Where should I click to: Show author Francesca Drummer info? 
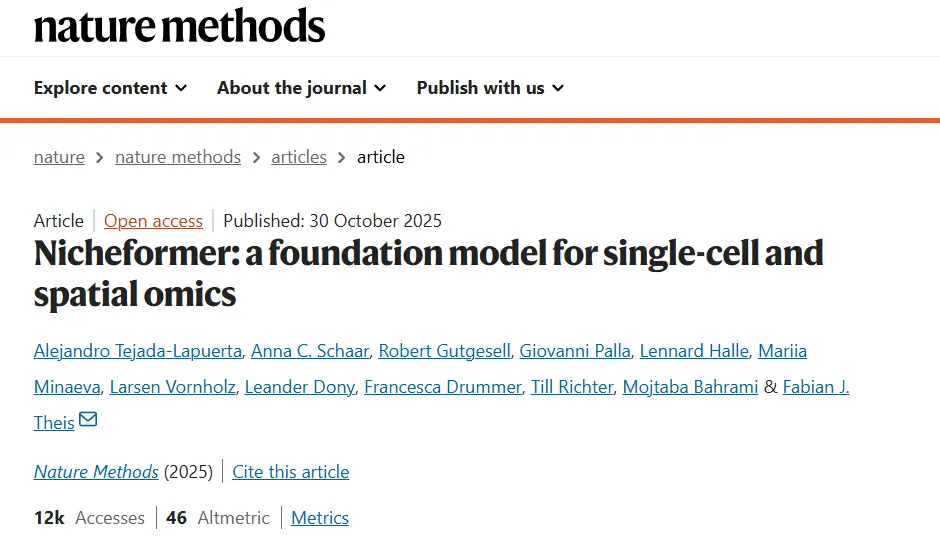443,387
